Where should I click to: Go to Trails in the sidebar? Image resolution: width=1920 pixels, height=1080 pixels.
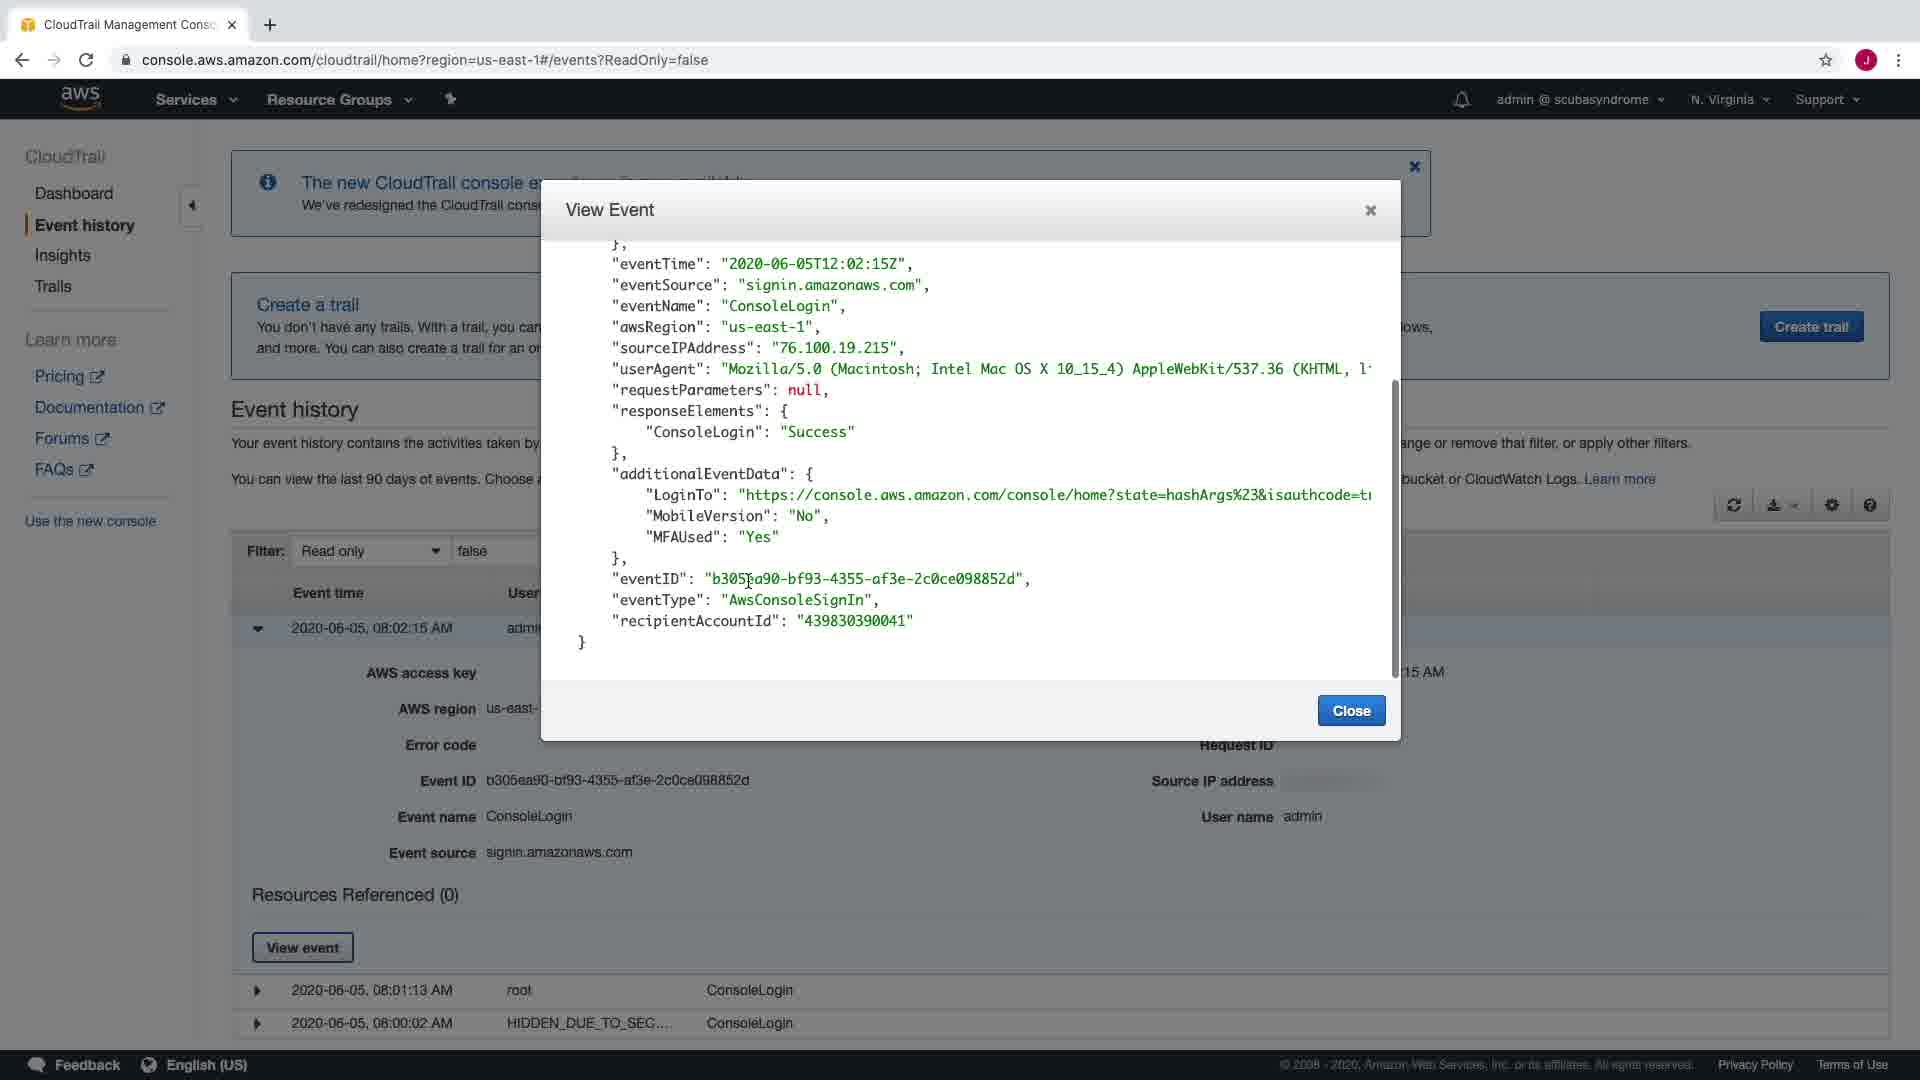[53, 286]
